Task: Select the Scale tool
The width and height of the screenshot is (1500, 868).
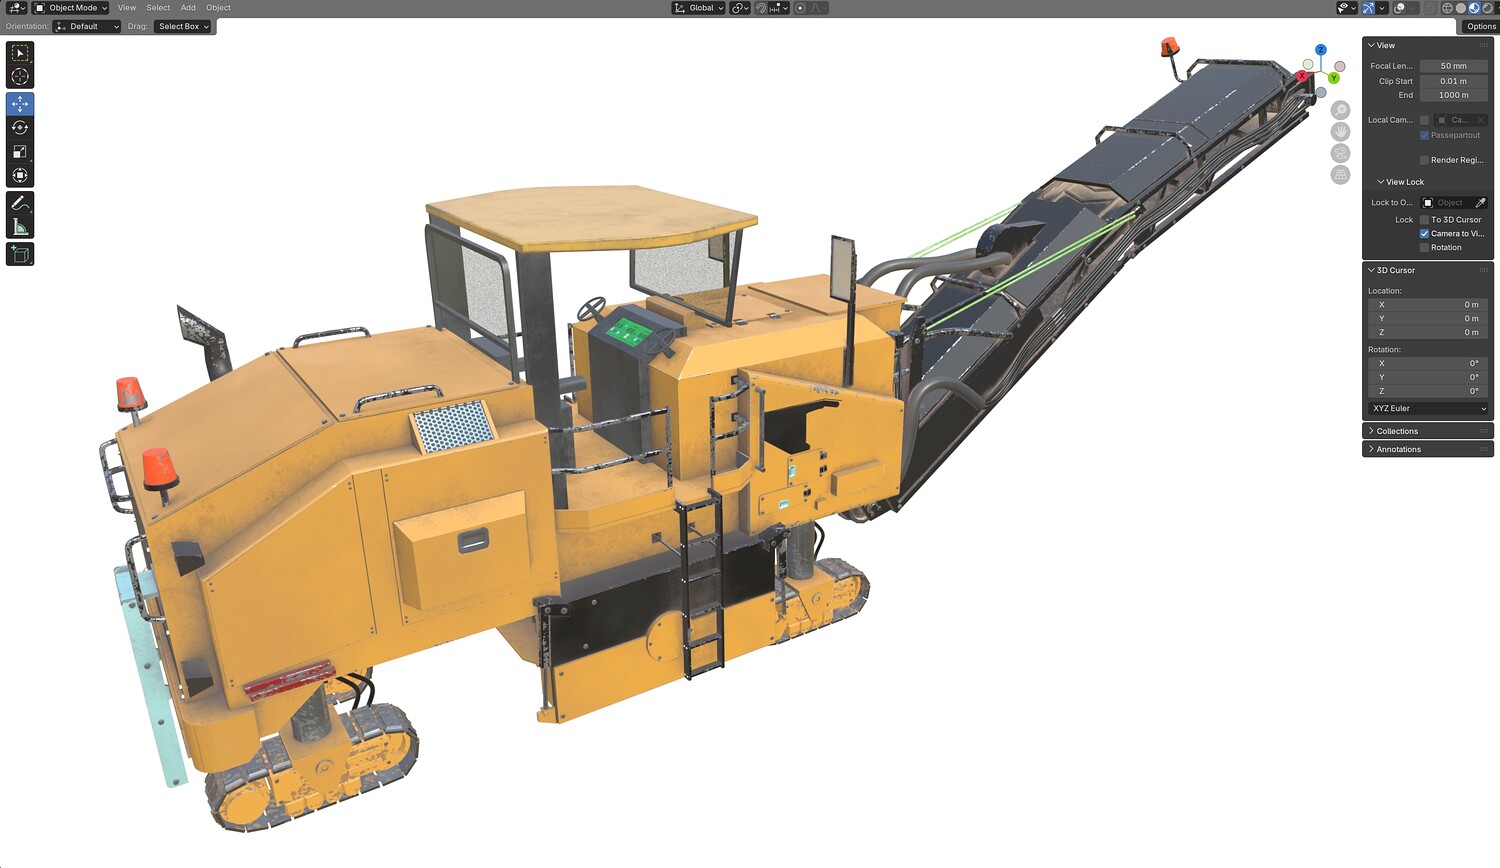Action: tap(20, 152)
